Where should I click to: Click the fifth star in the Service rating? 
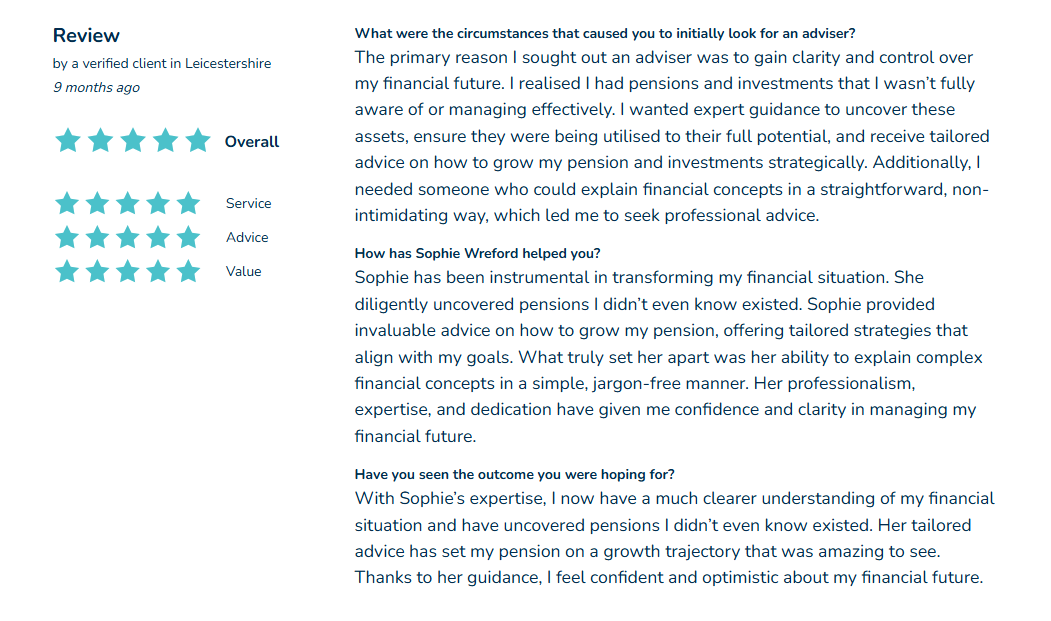188,204
